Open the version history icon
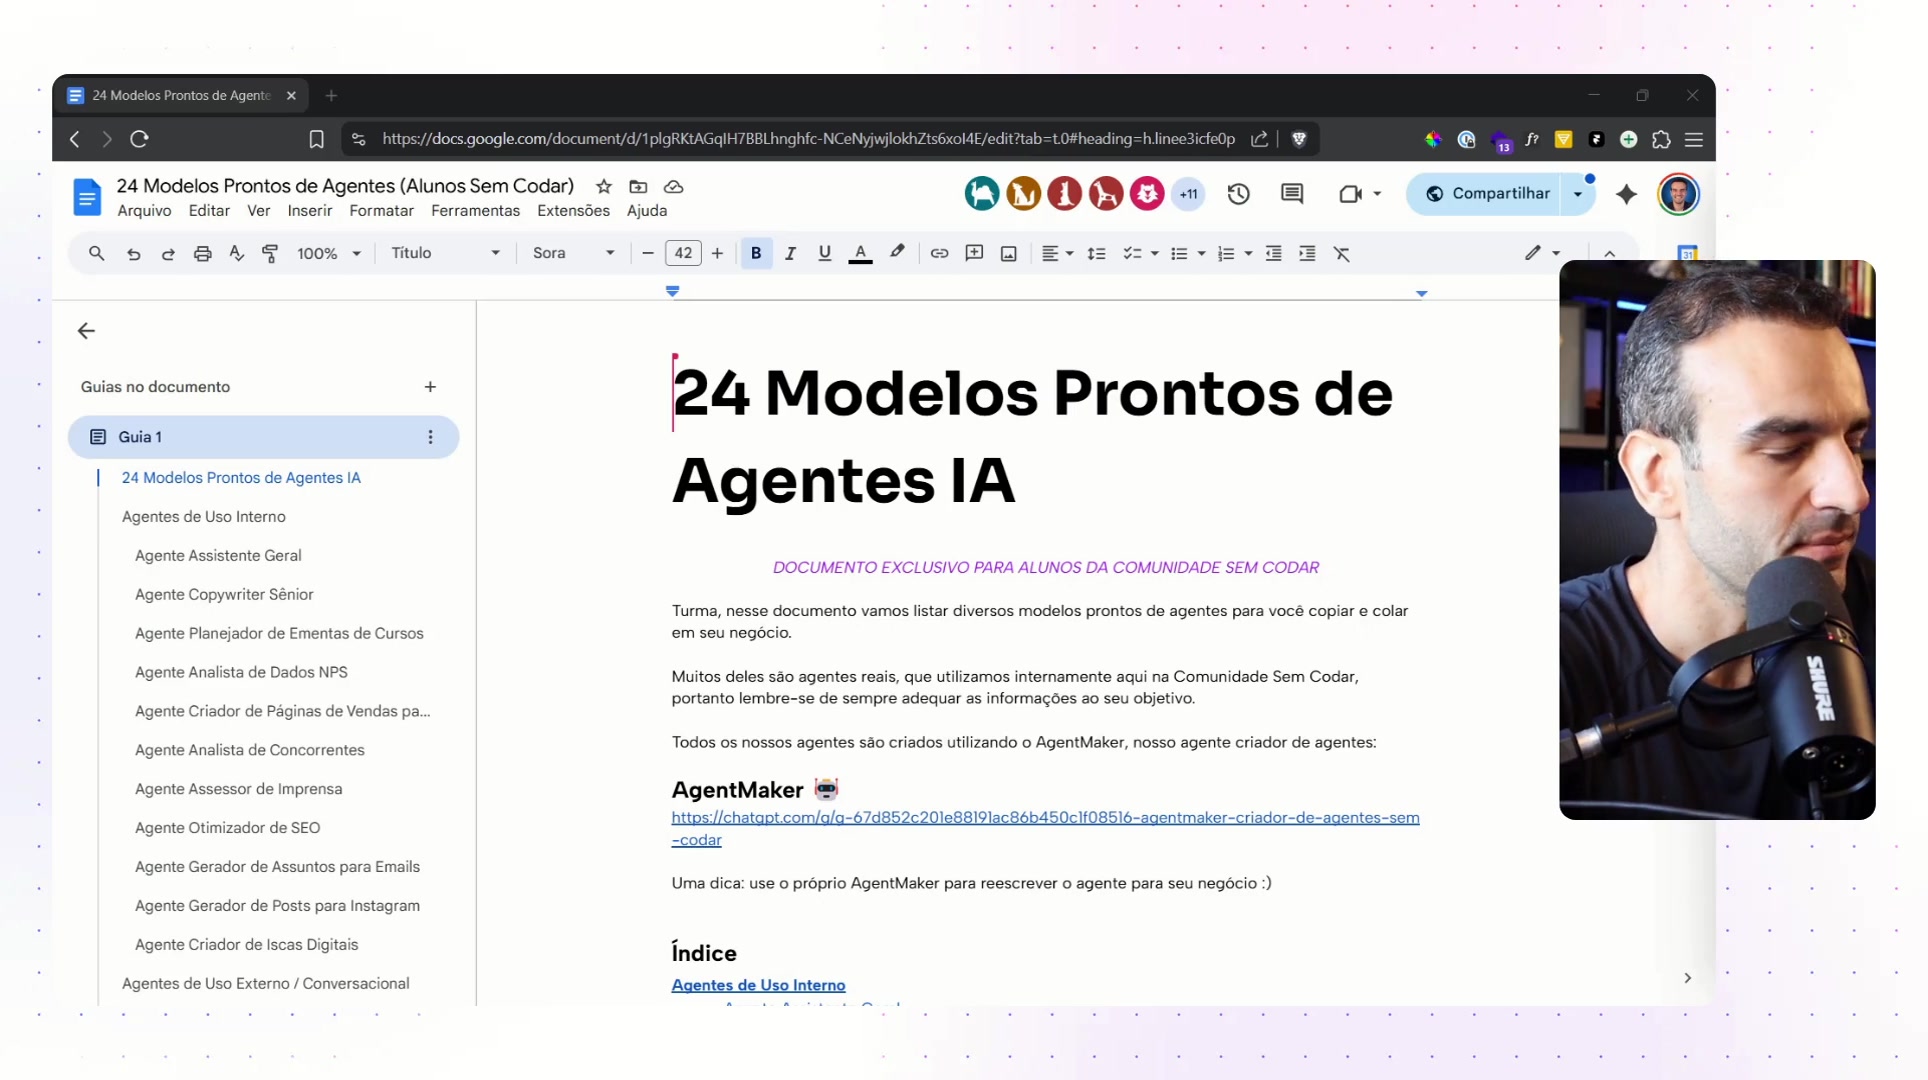Image resolution: width=1928 pixels, height=1080 pixels. [1238, 193]
